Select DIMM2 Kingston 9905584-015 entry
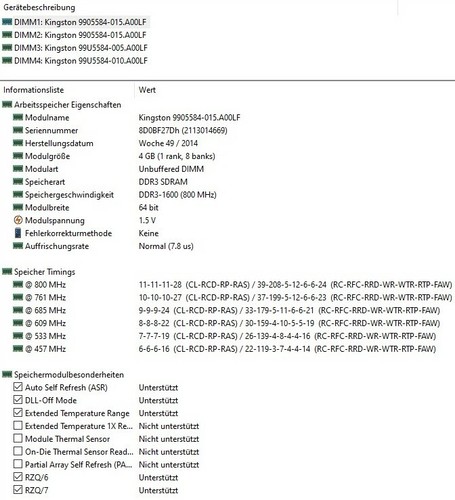Image resolution: width=455 pixels, height=500 pixels. pos(75,35)
